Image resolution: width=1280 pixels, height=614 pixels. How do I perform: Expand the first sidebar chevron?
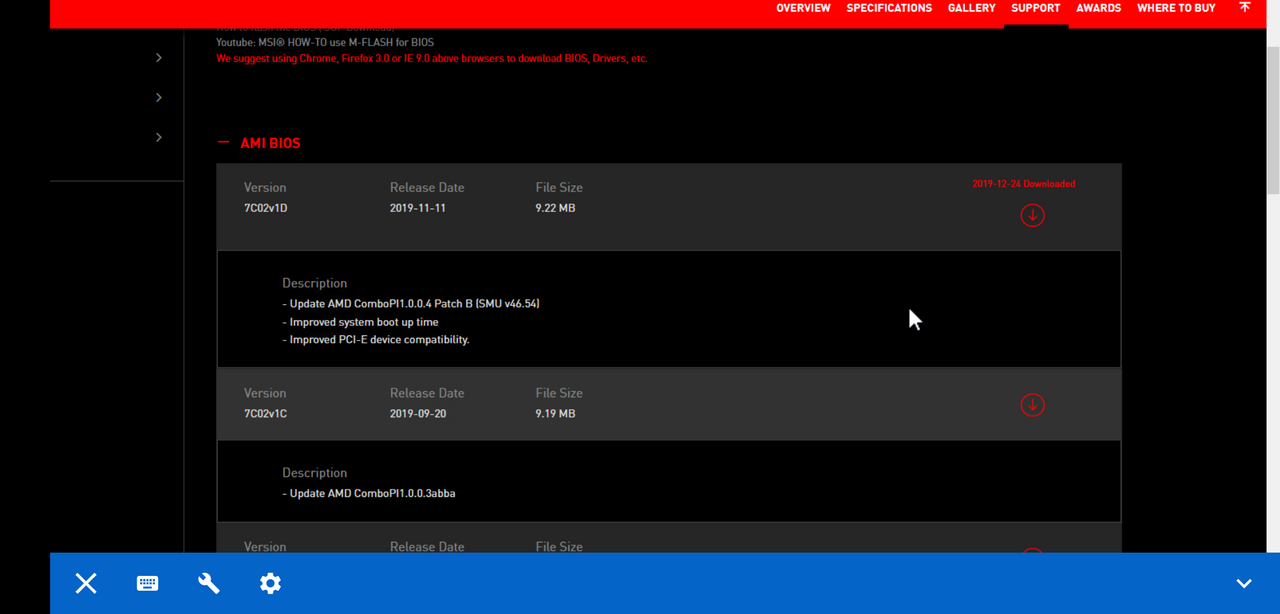click(x=159, y=58)
